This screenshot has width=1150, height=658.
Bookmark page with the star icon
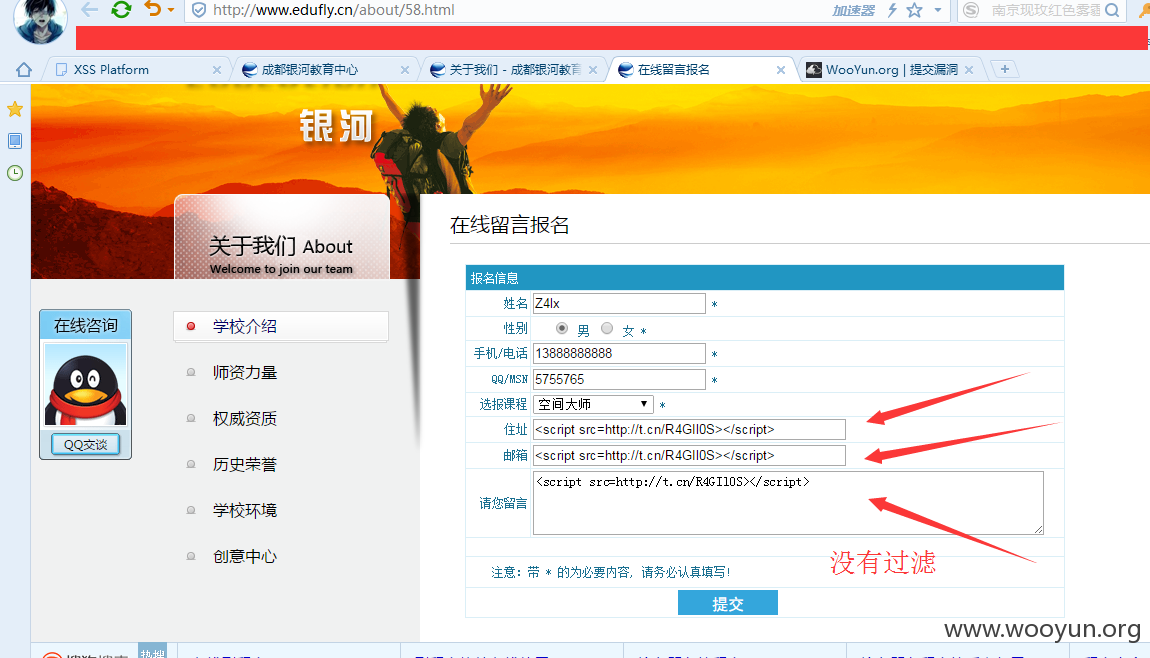tap(915, 10)
